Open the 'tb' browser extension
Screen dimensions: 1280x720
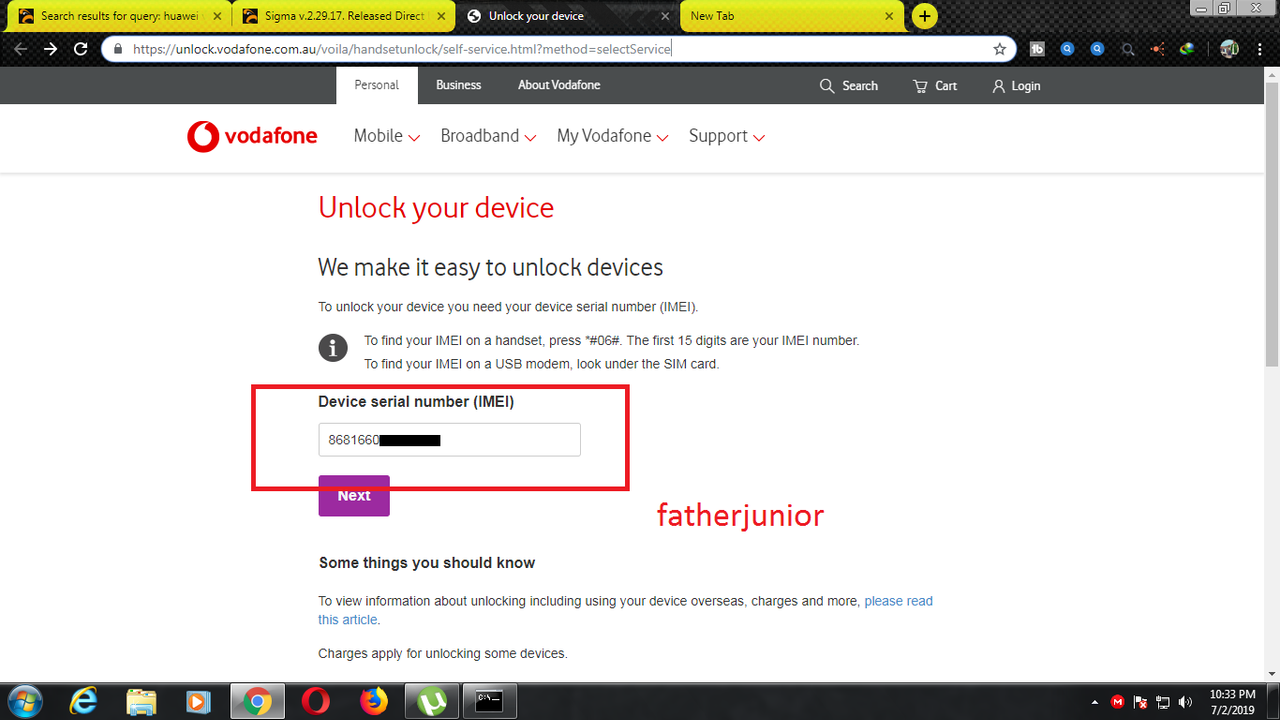(1038, 48)
